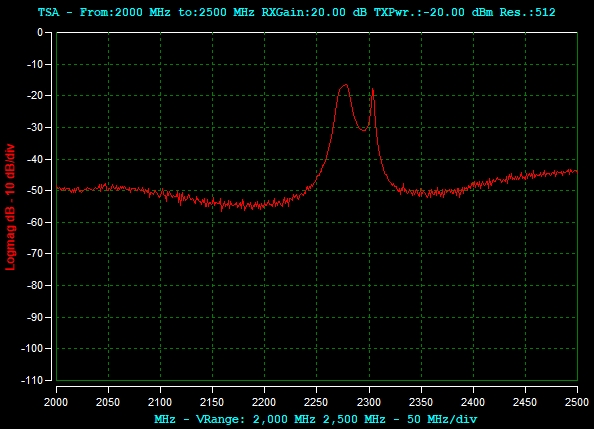
Task: Click the '2000' x-axis frequency label
Action: click(x=56, y=402)
